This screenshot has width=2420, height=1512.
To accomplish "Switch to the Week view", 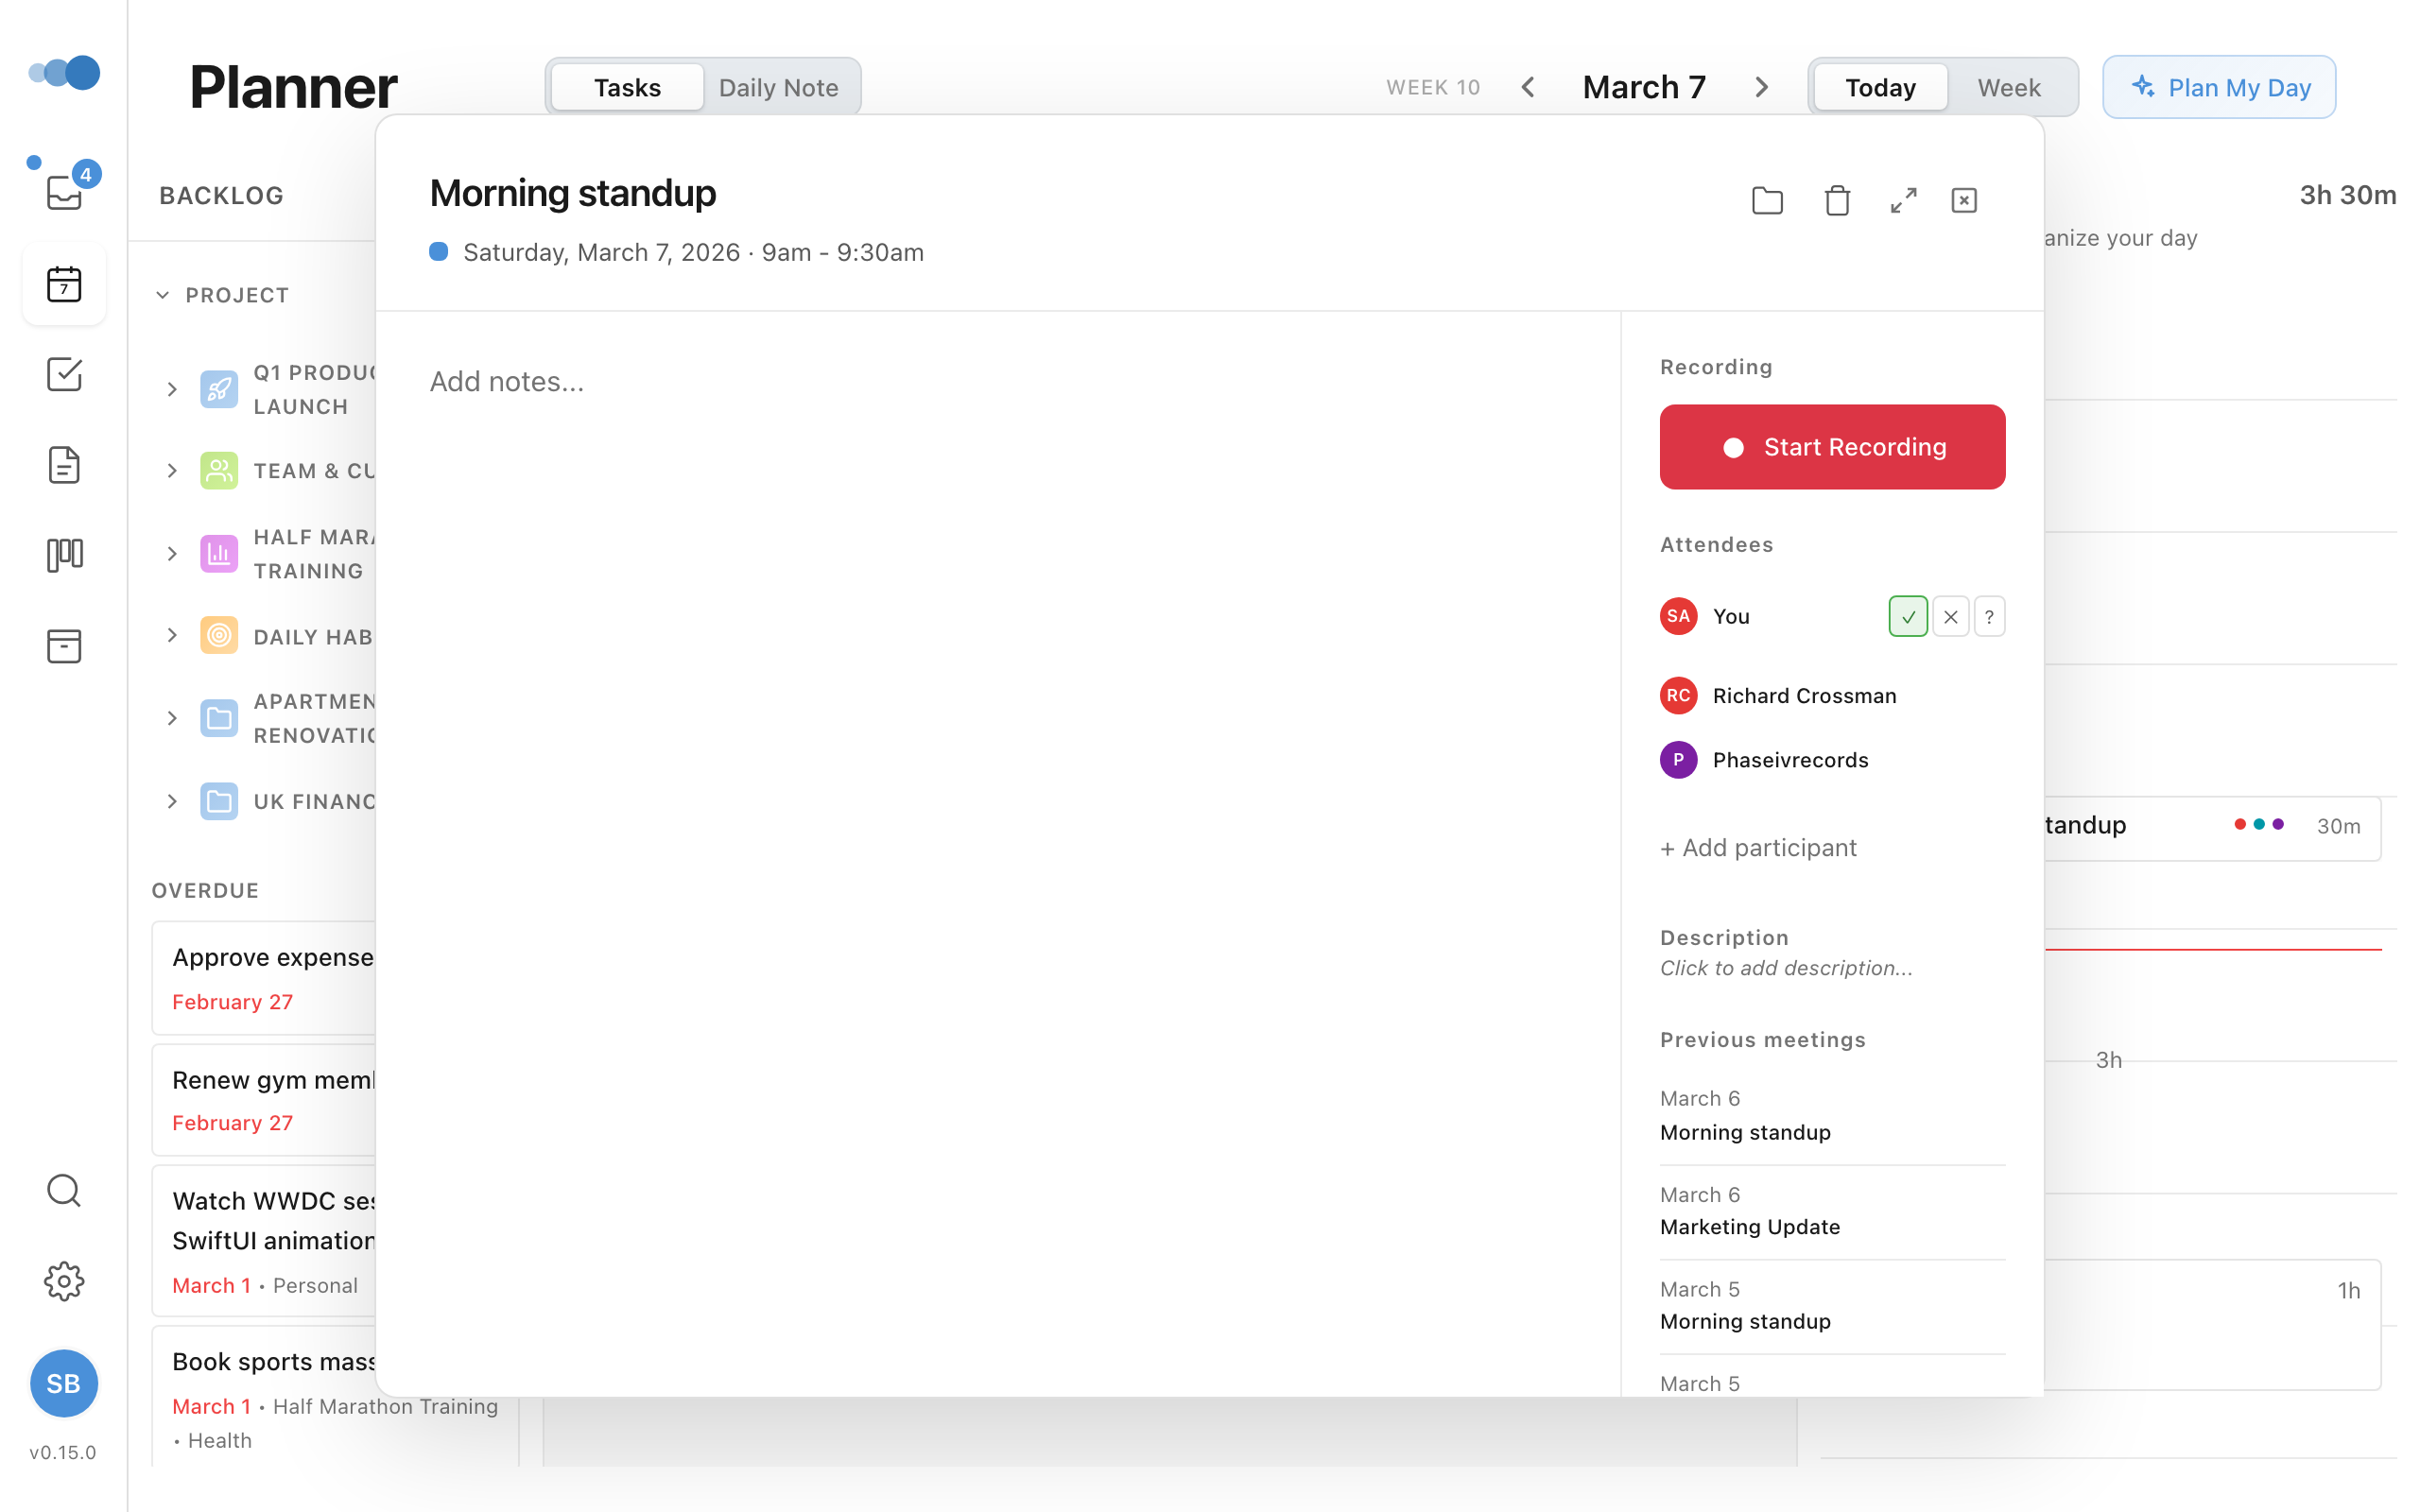I will click(2009, 87).
